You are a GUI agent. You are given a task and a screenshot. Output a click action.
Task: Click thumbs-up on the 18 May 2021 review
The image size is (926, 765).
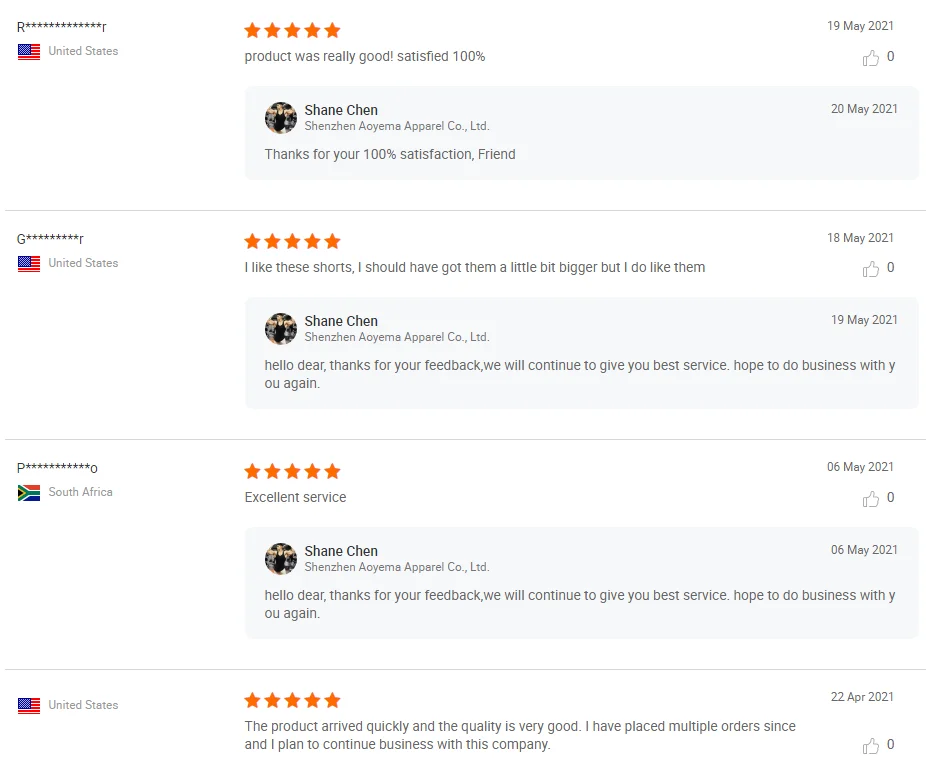coord(871,269)
